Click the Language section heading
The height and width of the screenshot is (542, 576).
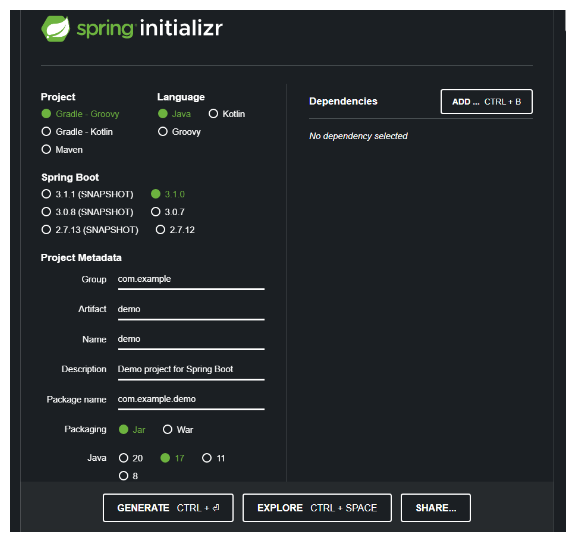coord(181,97)
